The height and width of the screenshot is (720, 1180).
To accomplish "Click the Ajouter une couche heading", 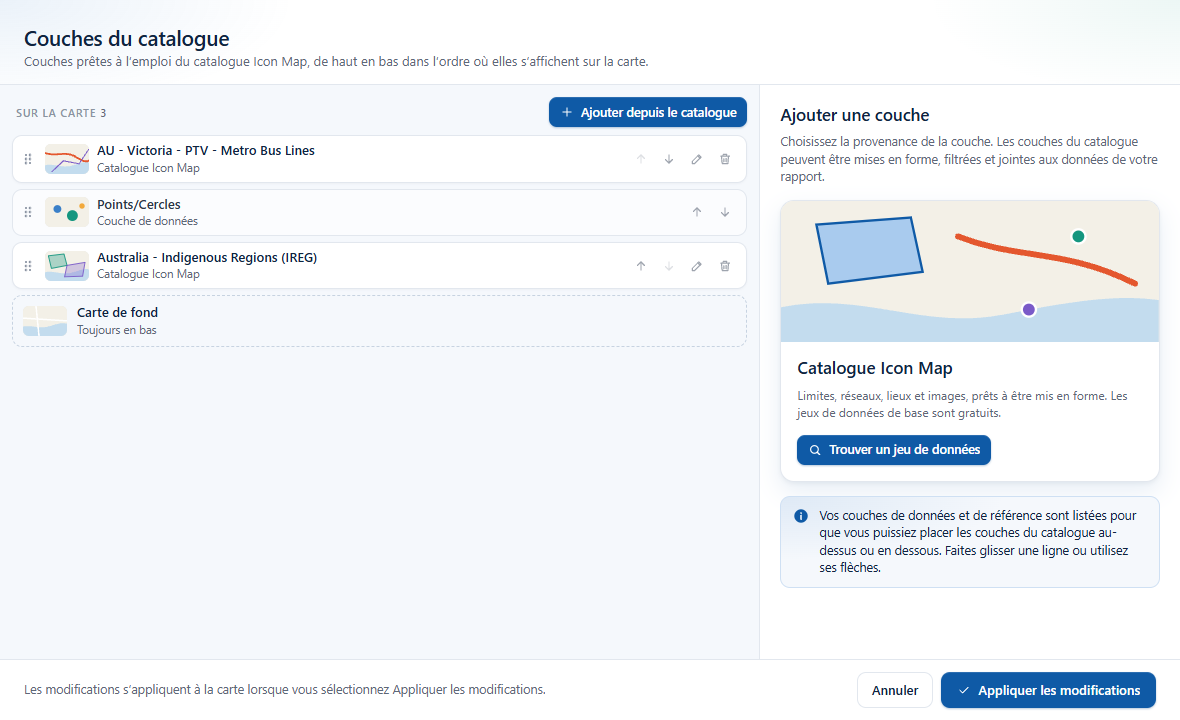I will (855, 115).
